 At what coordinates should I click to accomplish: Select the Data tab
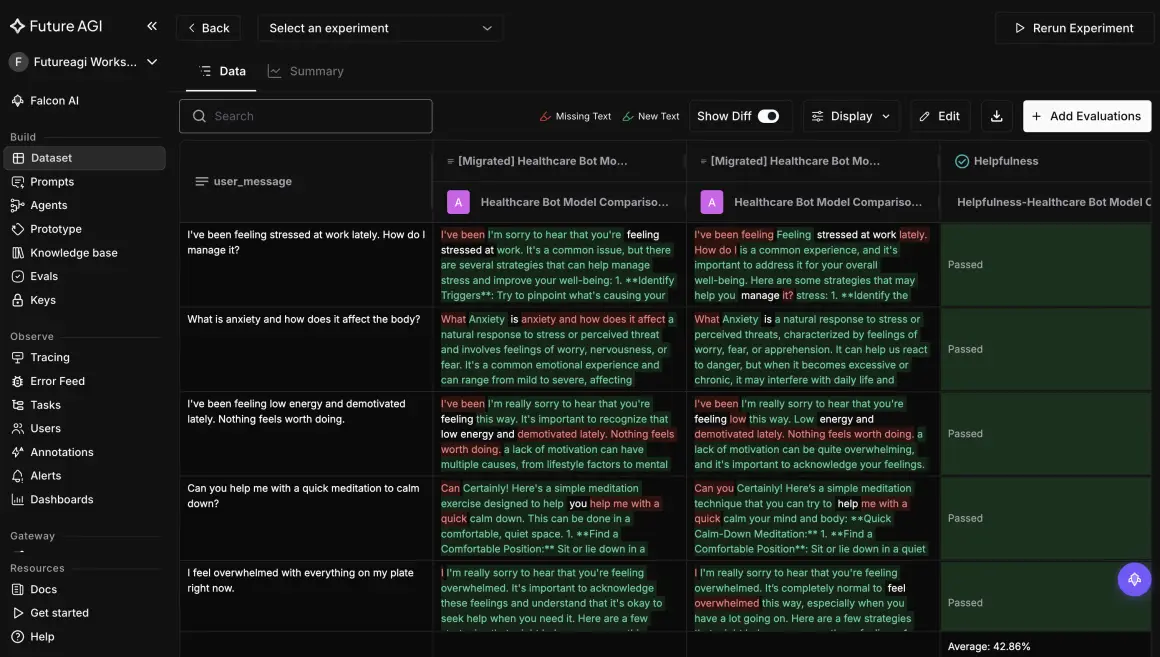221,71
